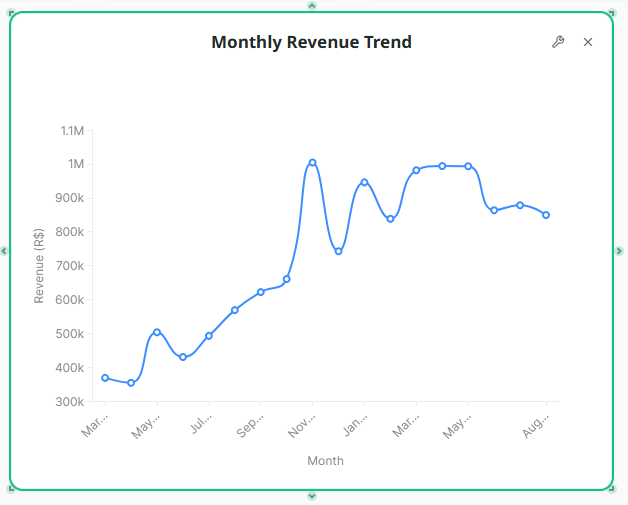Viewport: 628px width, 505px height.
Task: Click the left edge resize handle arrow
Action: (4, 251)
